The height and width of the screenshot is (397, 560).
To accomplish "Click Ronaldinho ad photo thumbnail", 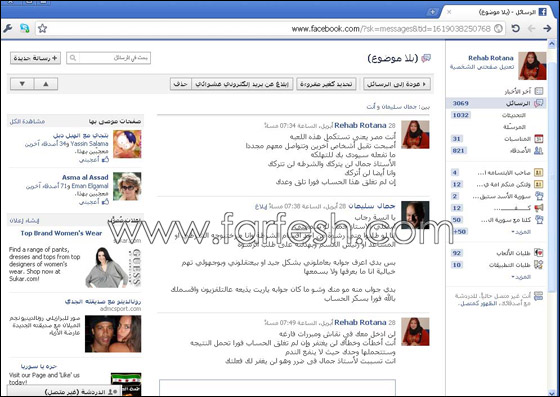I will pyautogui.click(x=113, y=334).
